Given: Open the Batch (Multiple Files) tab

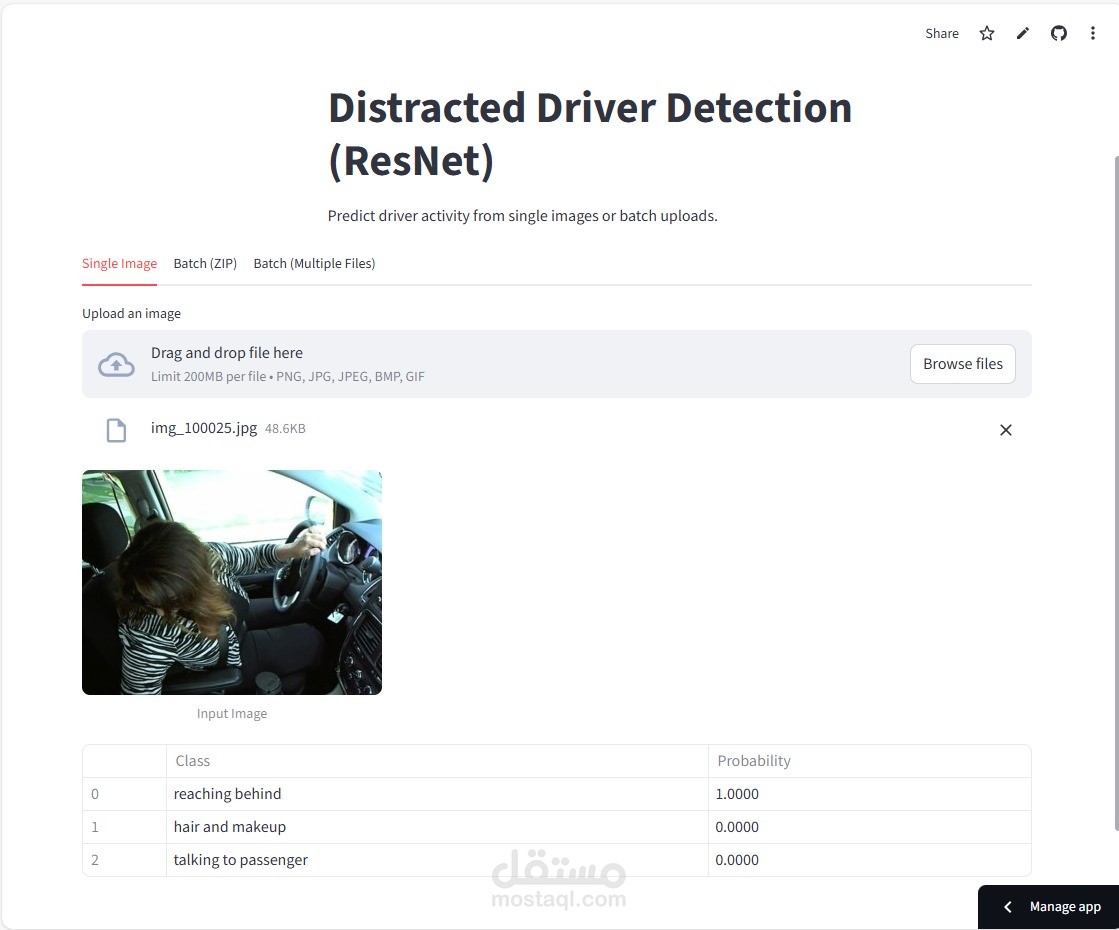Looking at the screenshot, I should click(x=314, y=263).
